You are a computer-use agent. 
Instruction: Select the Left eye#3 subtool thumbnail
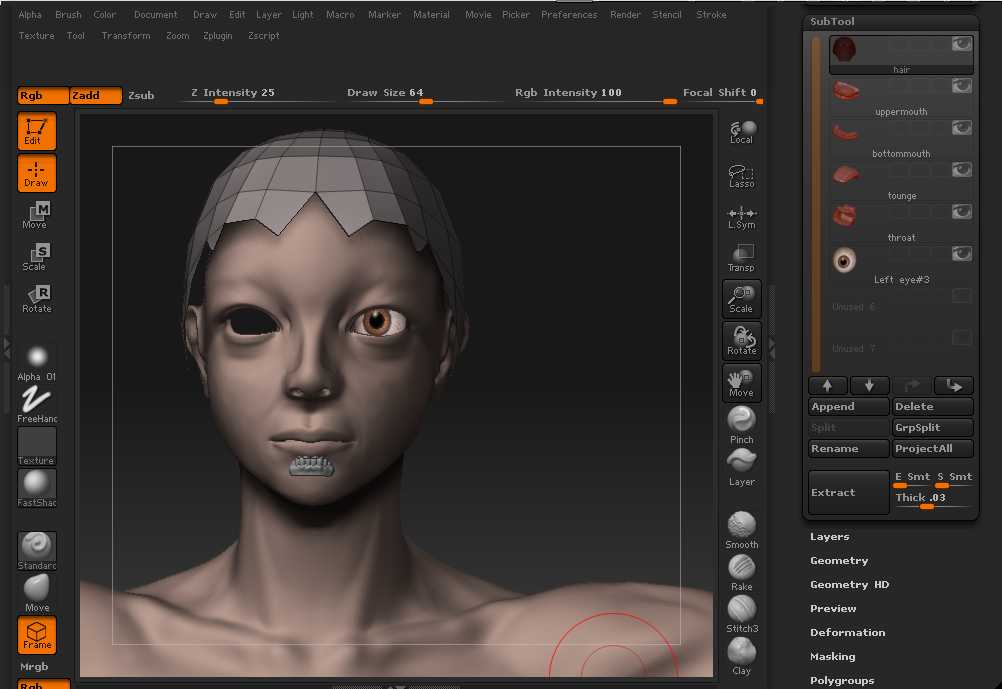coord(845,261)
